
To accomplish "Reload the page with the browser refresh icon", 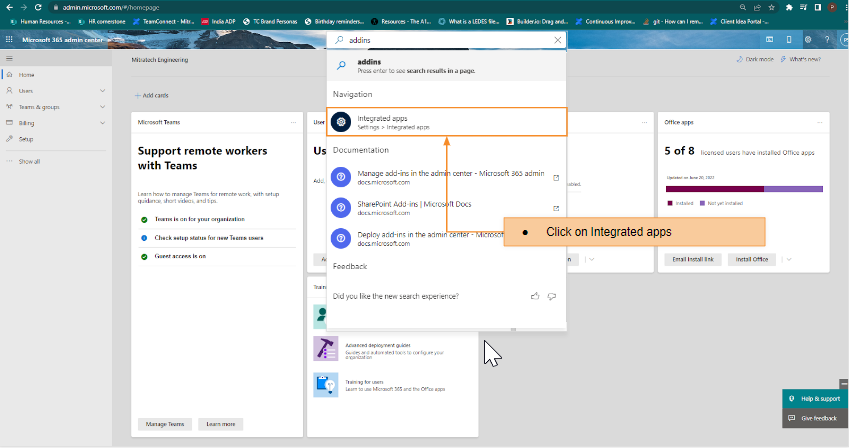I will 38,8.
